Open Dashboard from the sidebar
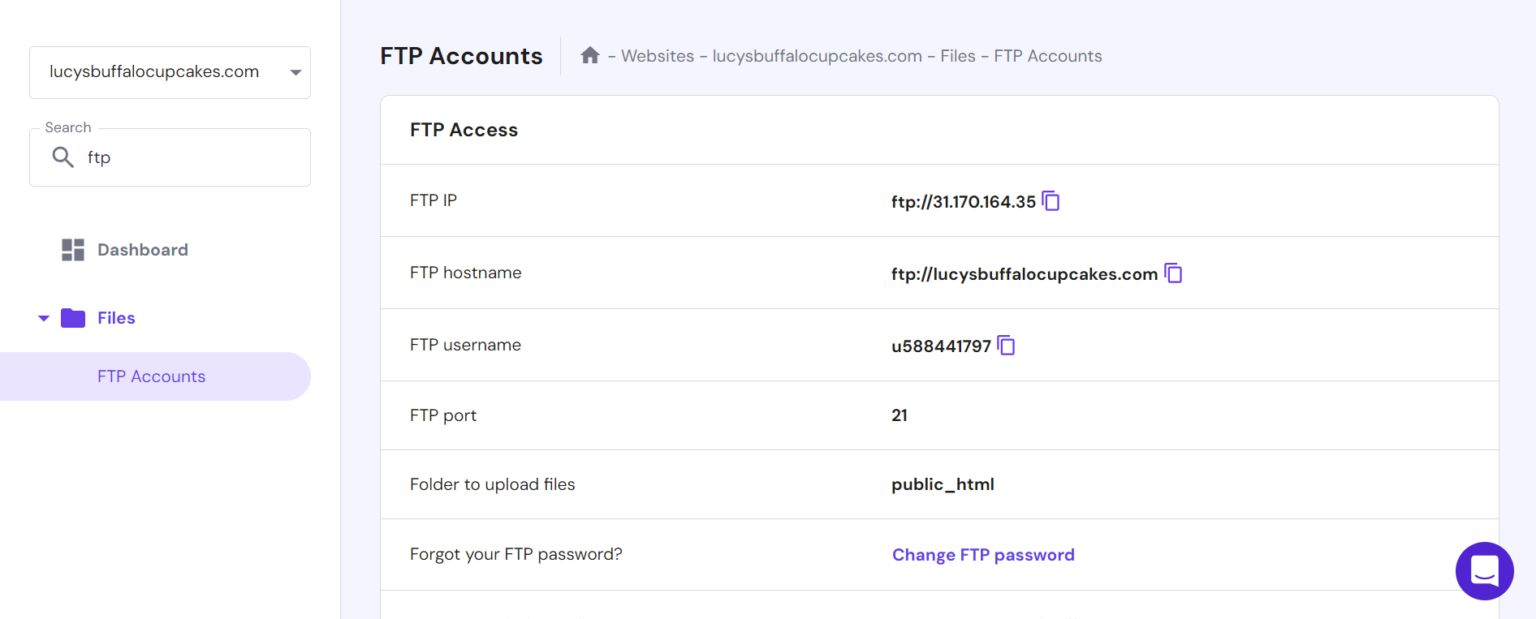This screenshot has height=619, width=1536. (141, 249)
